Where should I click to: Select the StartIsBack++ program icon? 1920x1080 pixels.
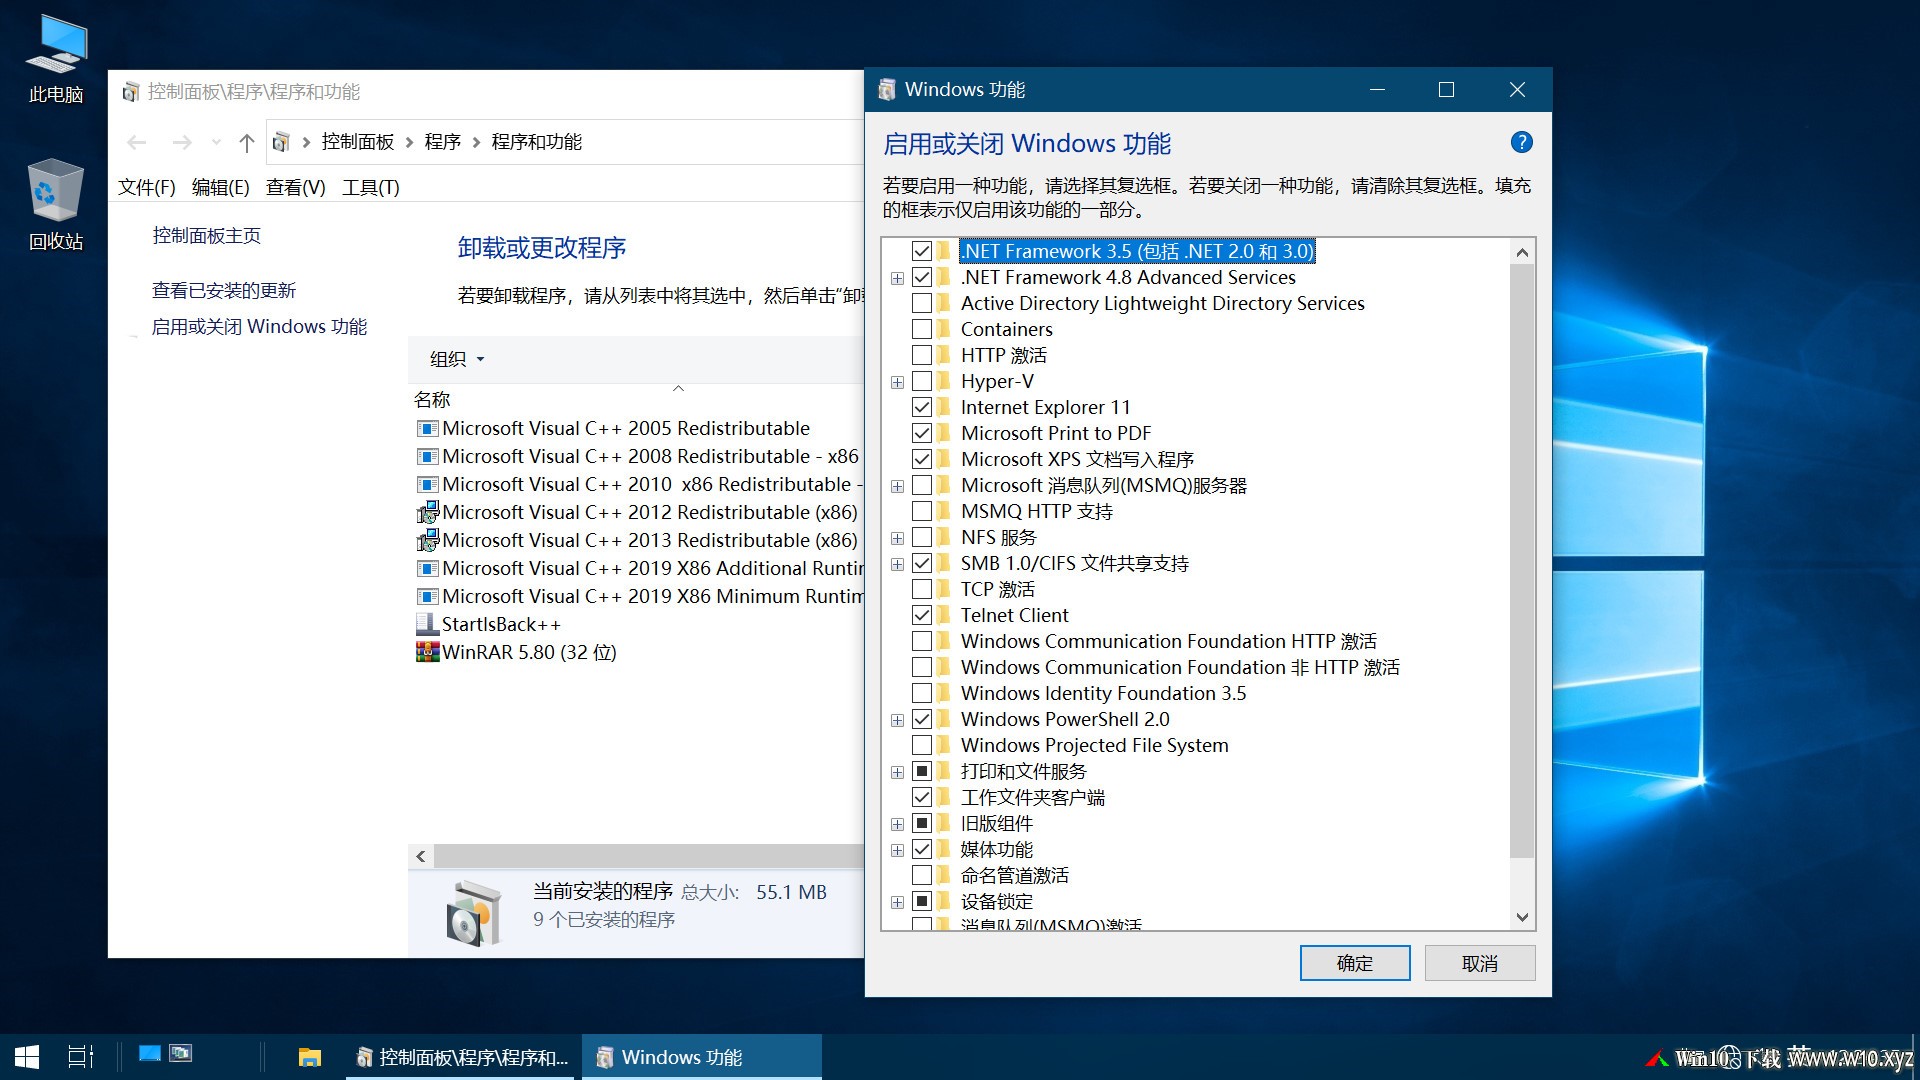click(x=427, y=625)
